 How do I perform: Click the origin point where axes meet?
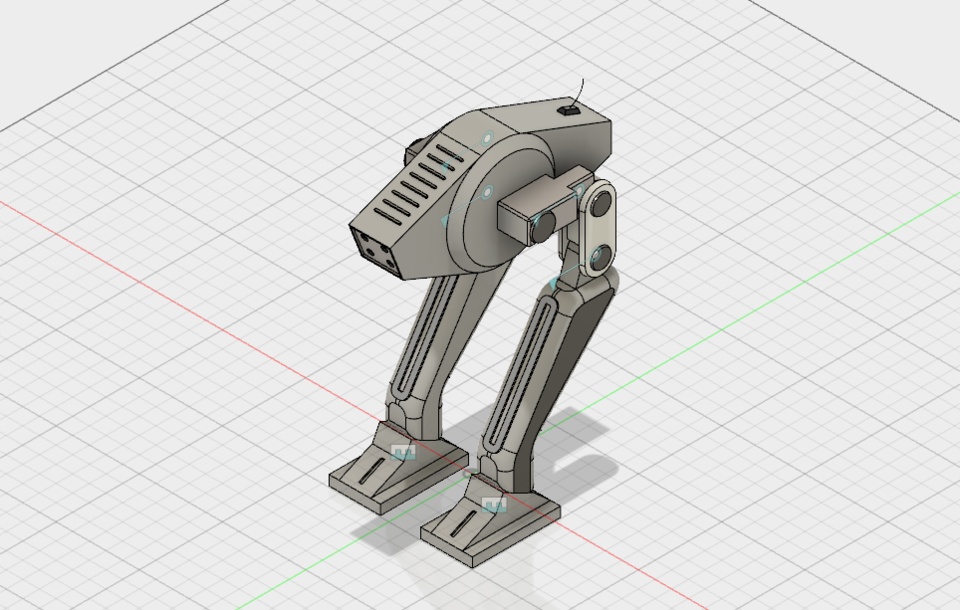pos(468,473)
